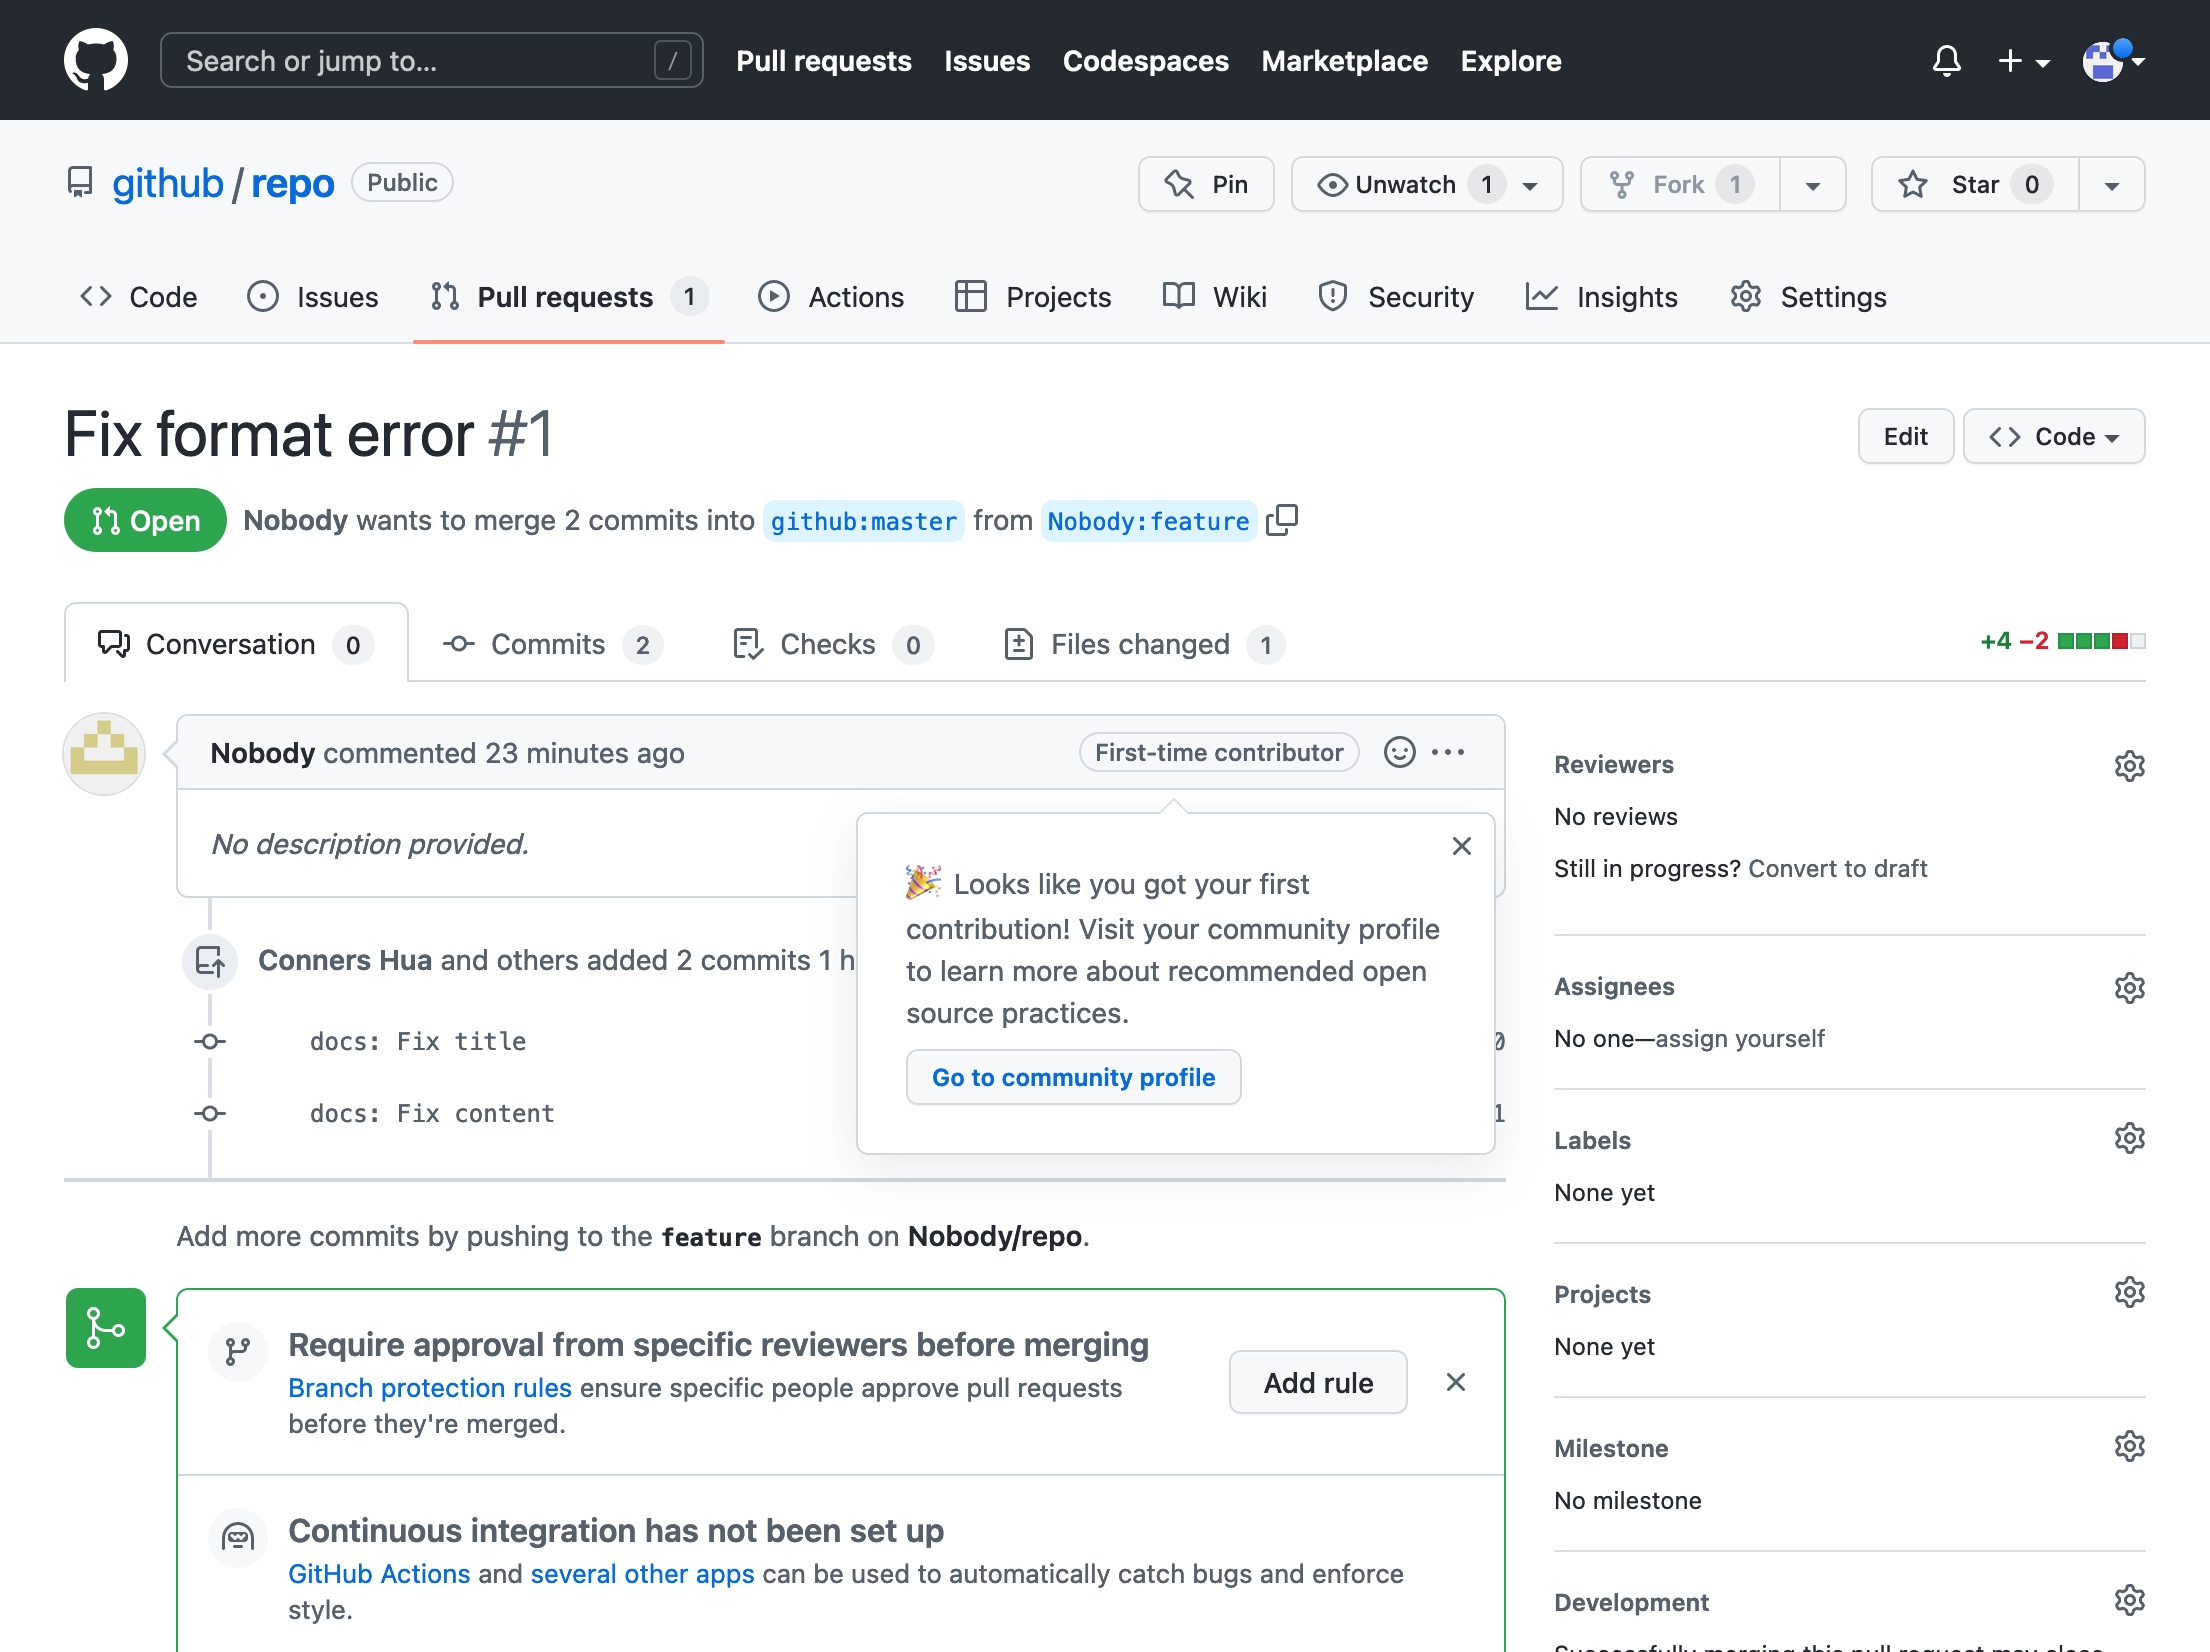Open the GitHub Actions link
This screenshot has width=2210, height=1652.
pyautogui.click(x=379, y=1574)
